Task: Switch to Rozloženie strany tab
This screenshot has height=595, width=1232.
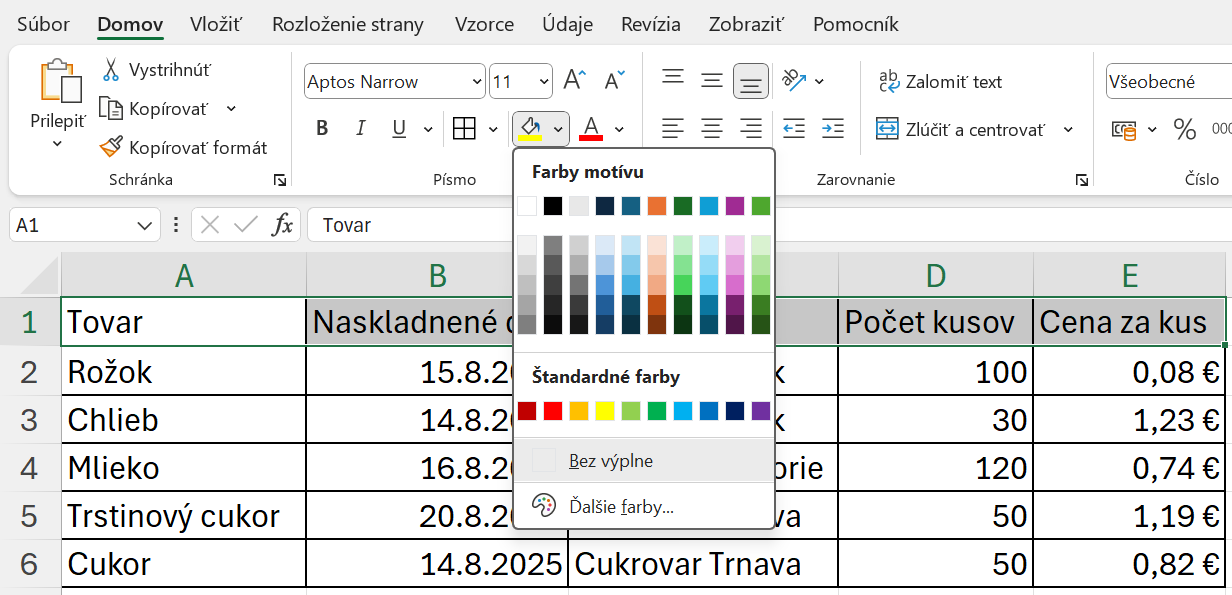Action: (348, 24)
